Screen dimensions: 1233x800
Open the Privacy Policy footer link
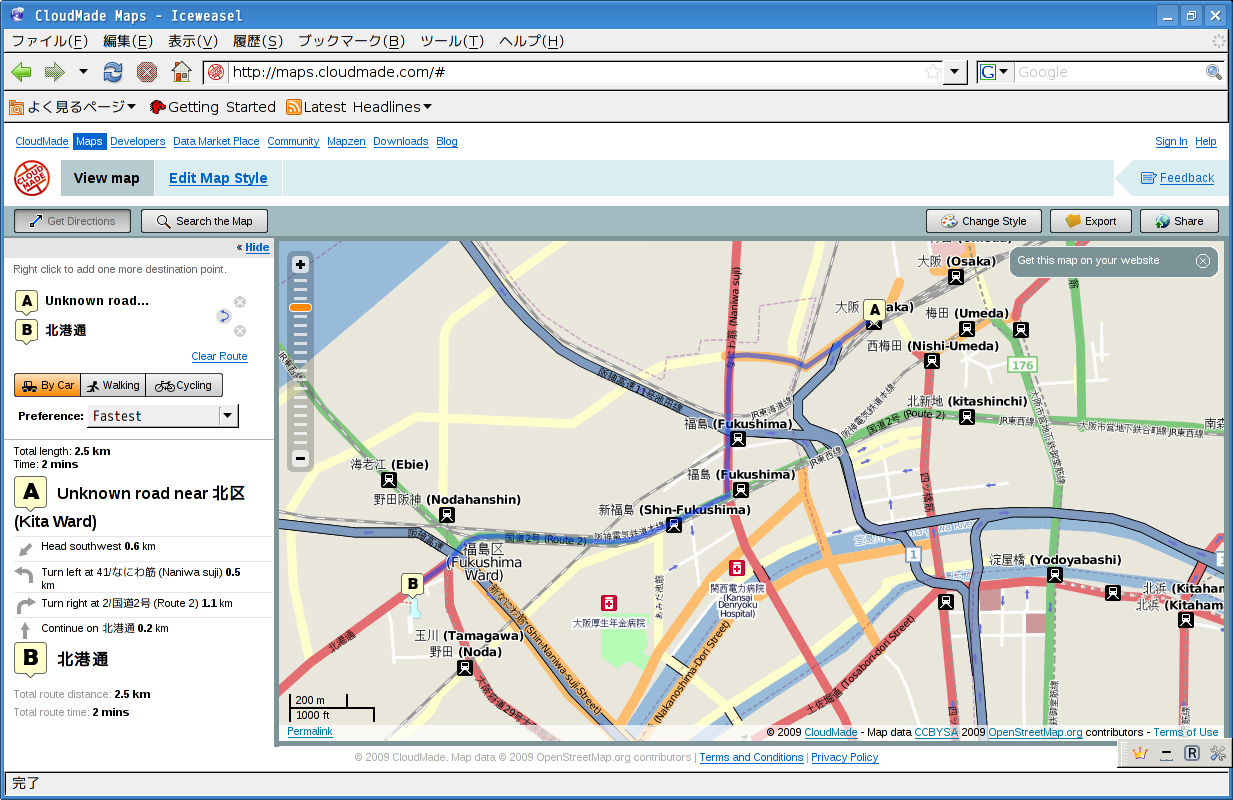point(844,757)
